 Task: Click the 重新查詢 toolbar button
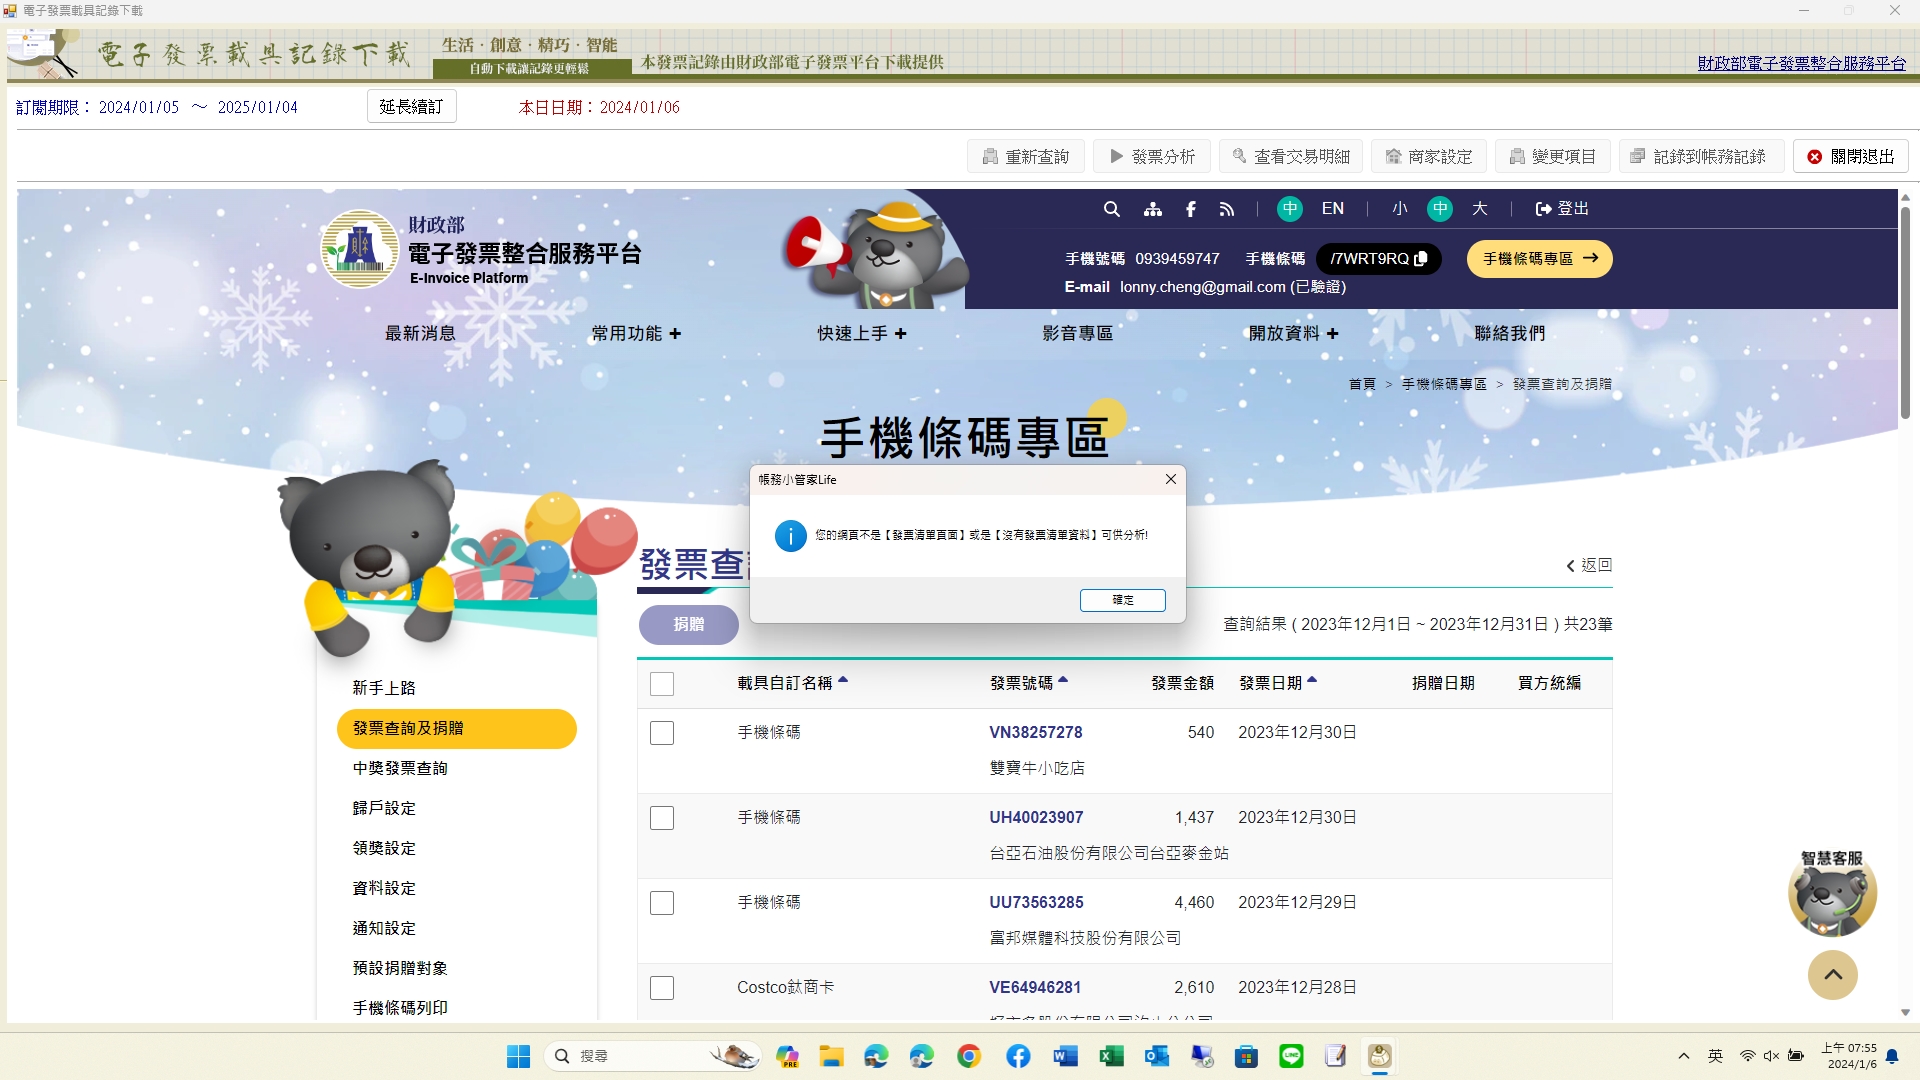coord(1026,157)
